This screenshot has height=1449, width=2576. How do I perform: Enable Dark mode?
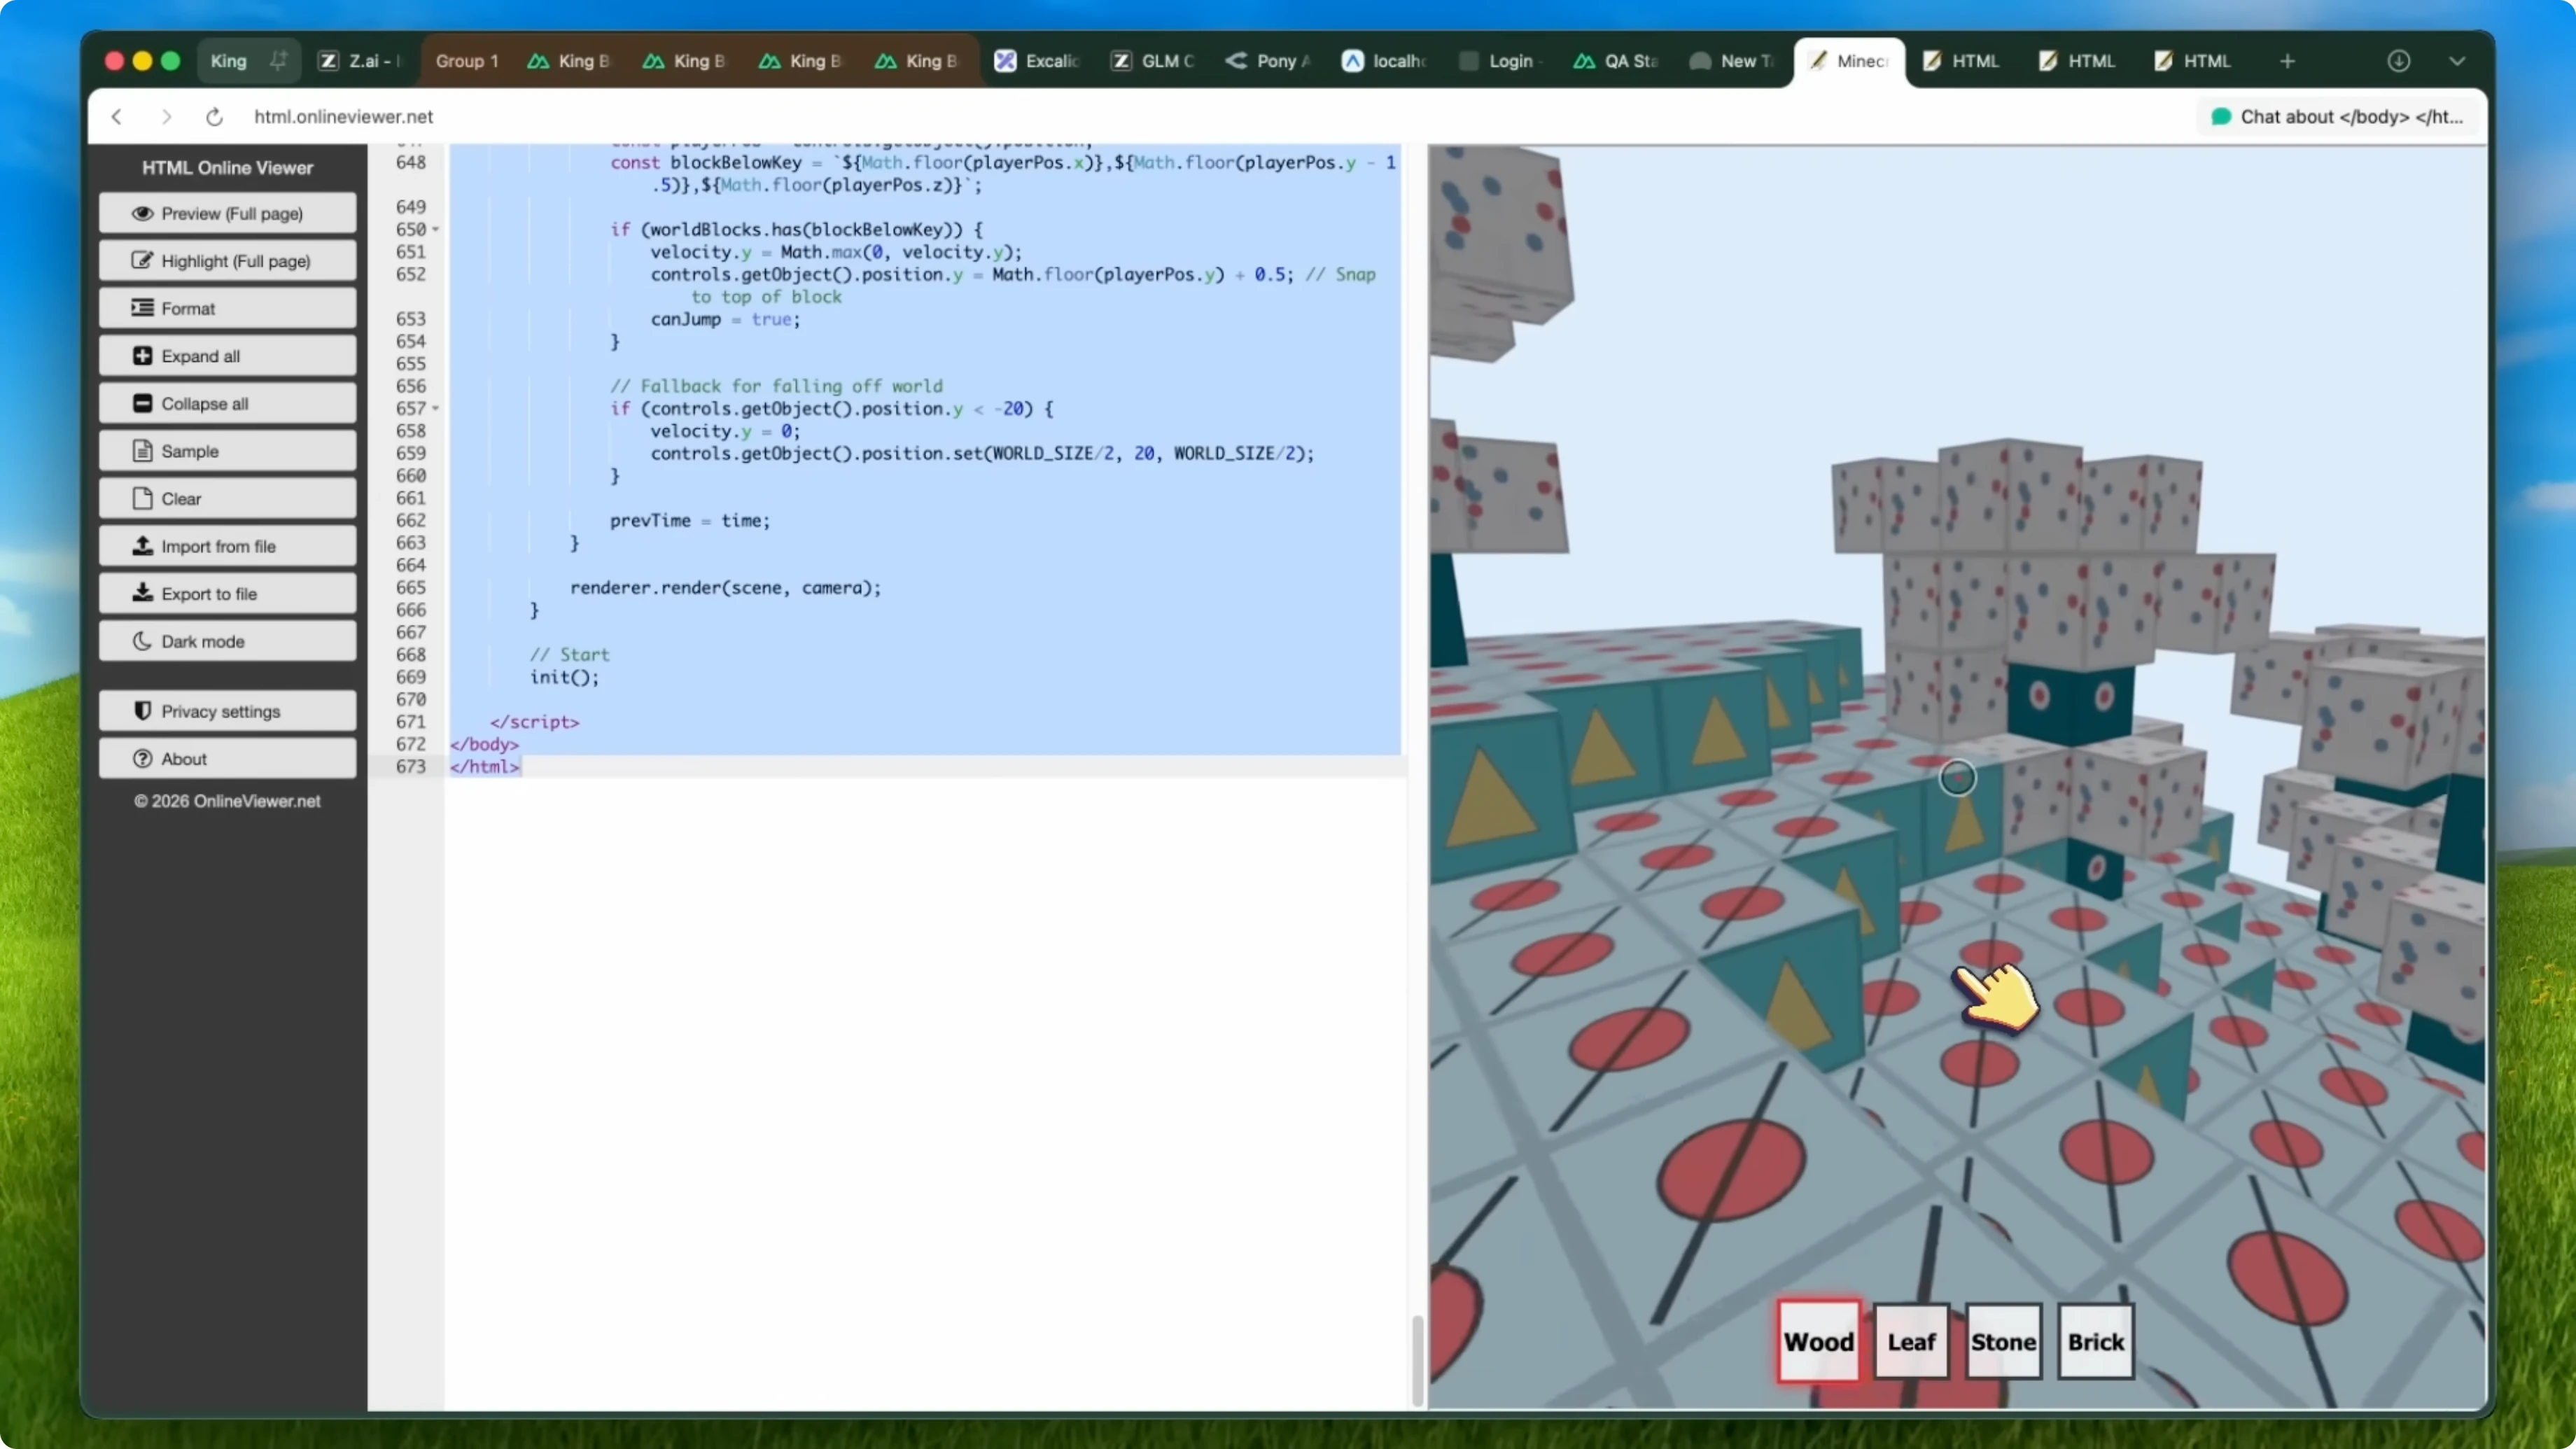227,641
